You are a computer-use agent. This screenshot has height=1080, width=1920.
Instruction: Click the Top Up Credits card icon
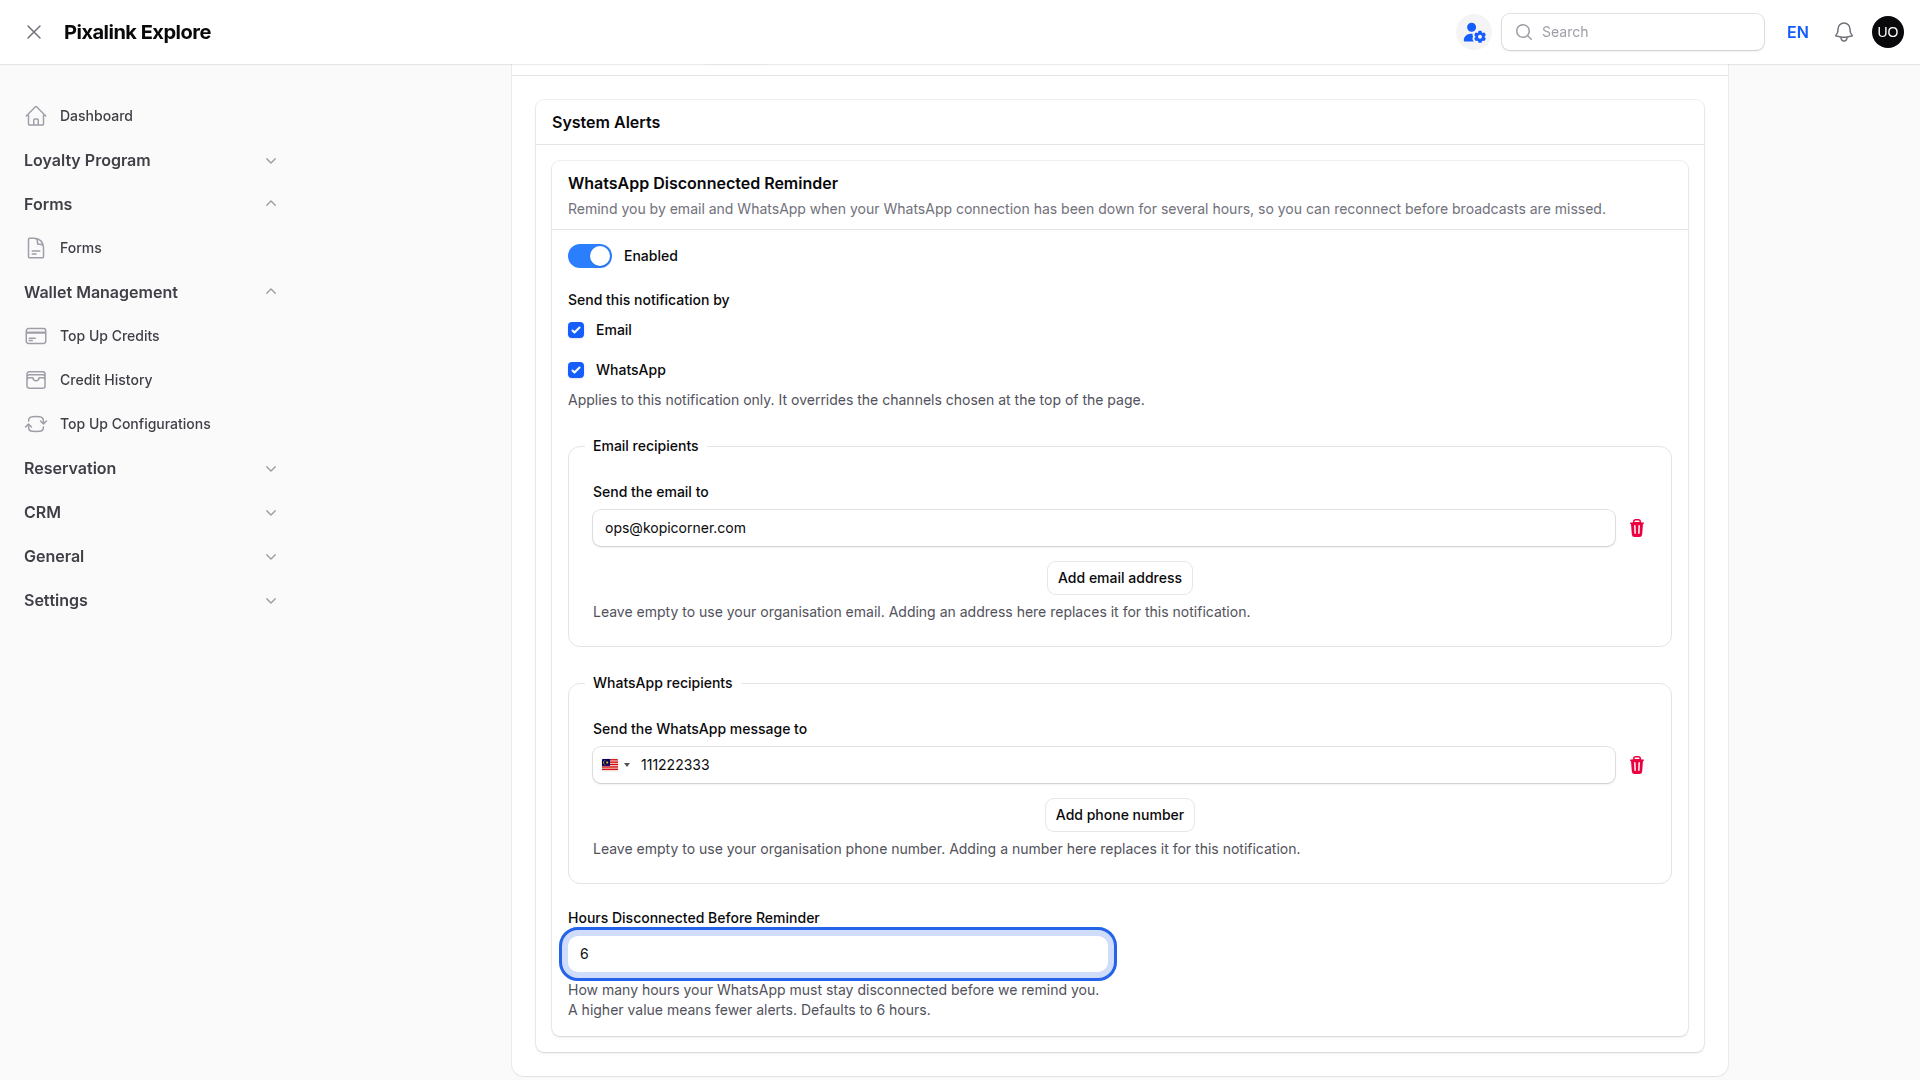tap(36, 336)
